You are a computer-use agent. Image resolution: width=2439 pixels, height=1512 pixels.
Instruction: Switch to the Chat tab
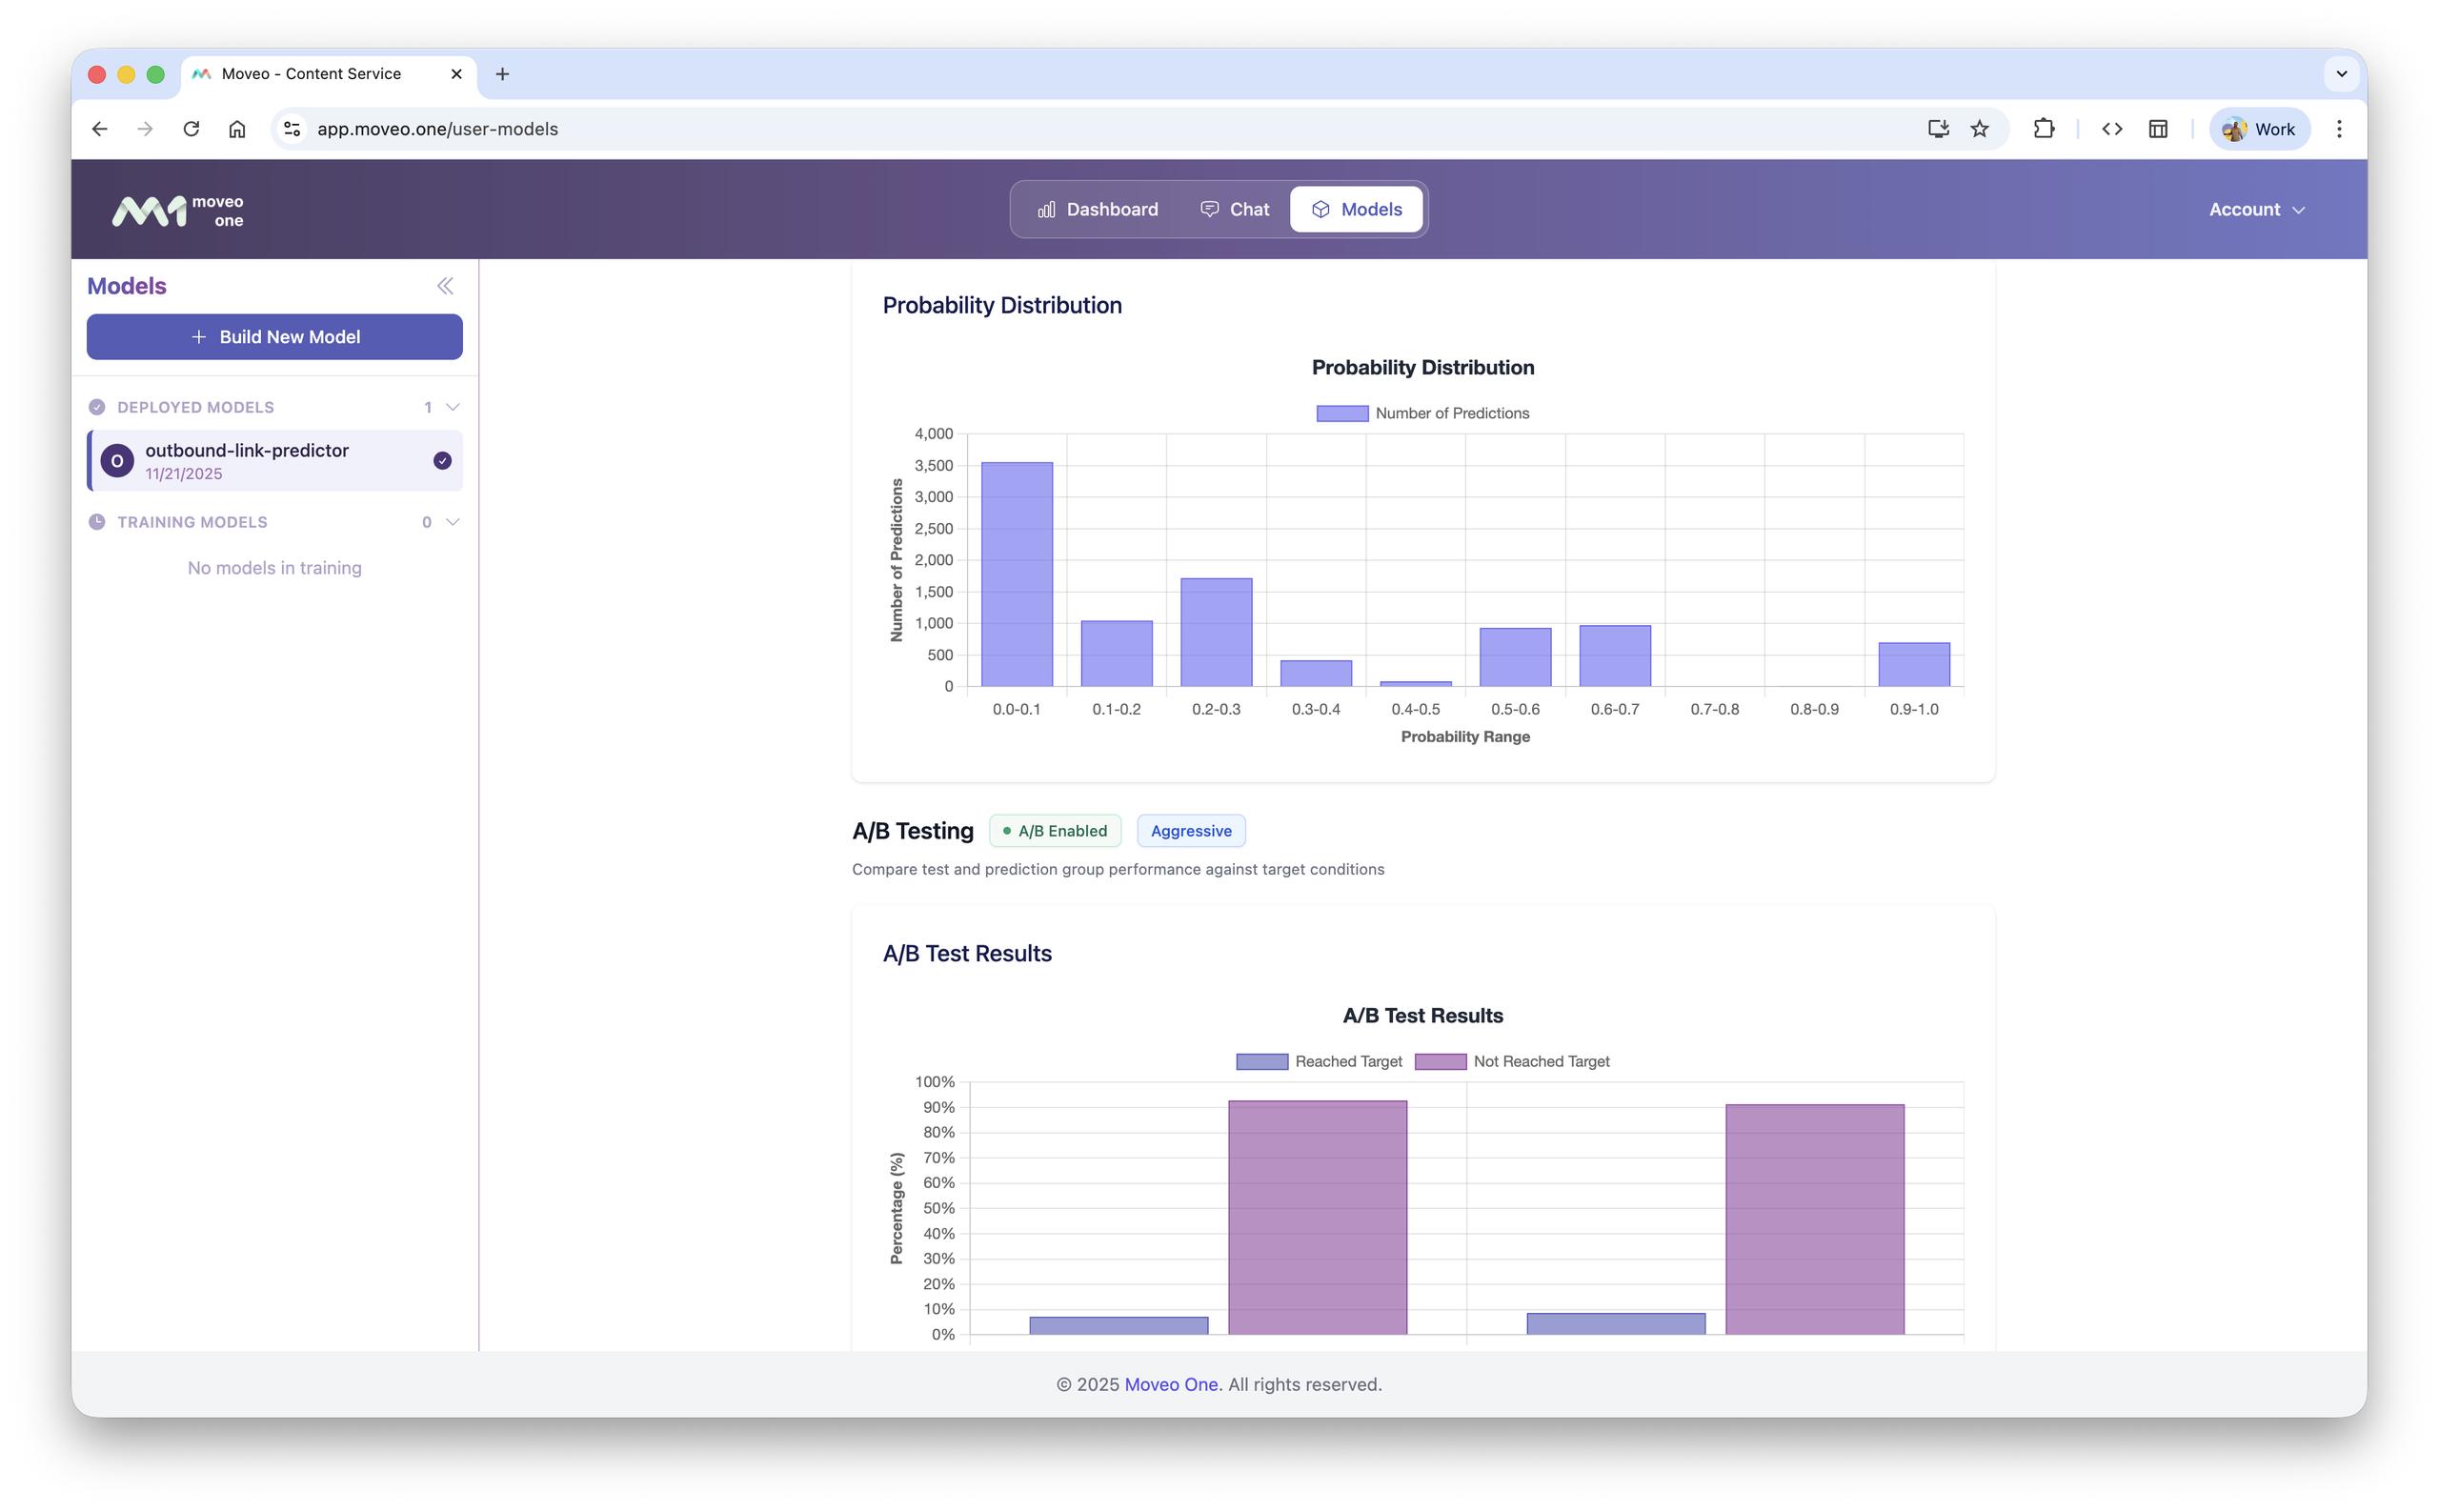[x=1234, y=210]
